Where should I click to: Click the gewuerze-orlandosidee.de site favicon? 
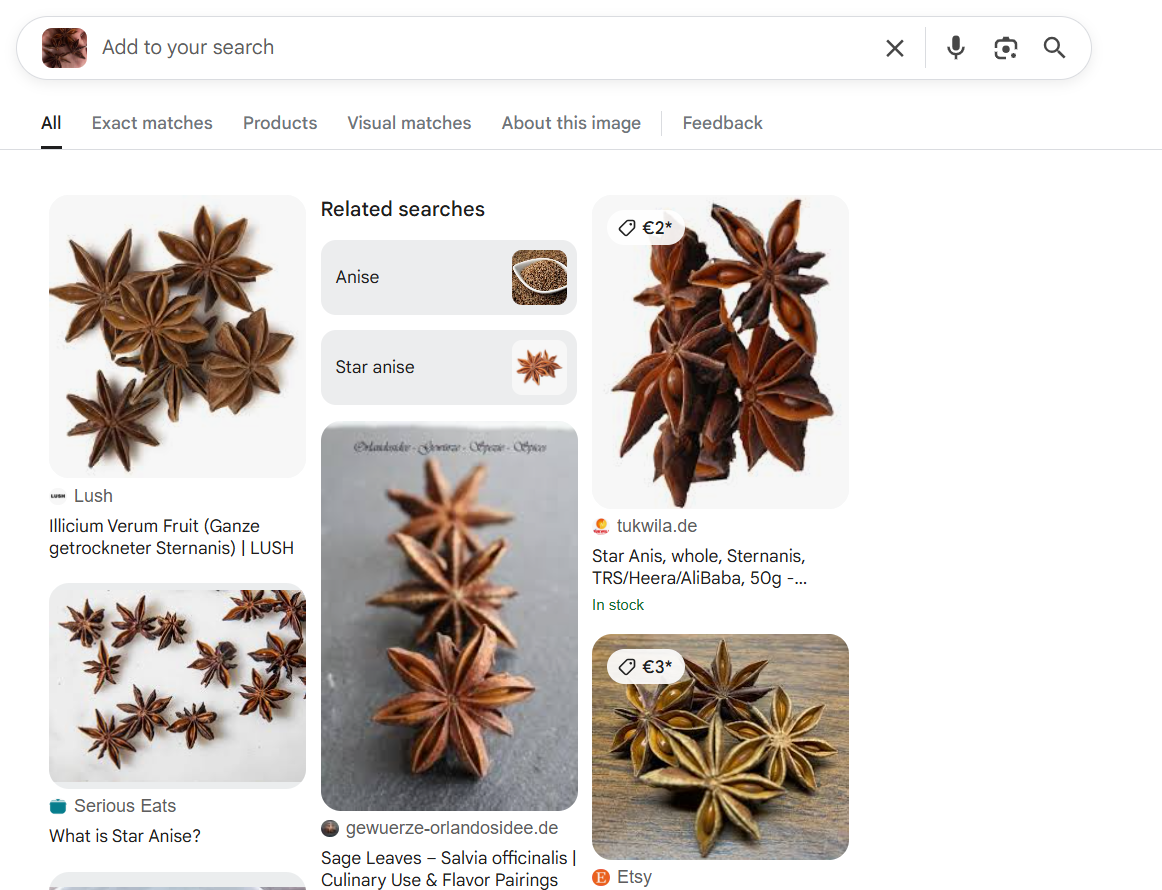329,828
